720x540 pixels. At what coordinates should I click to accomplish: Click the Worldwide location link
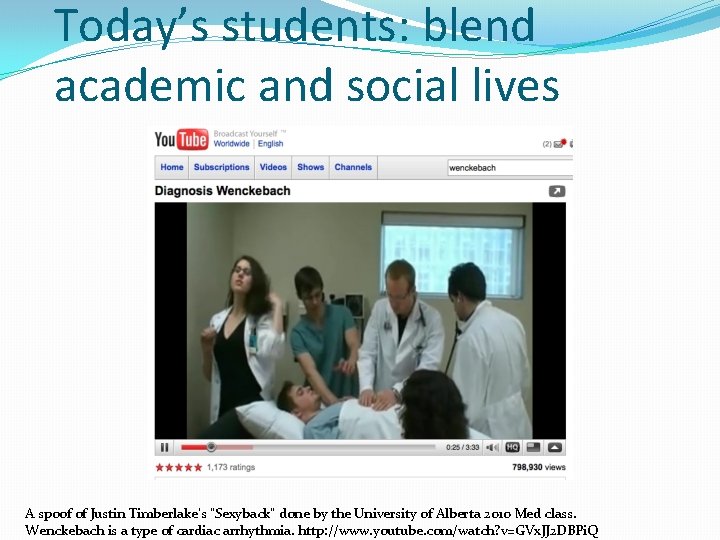coord(231,144)
